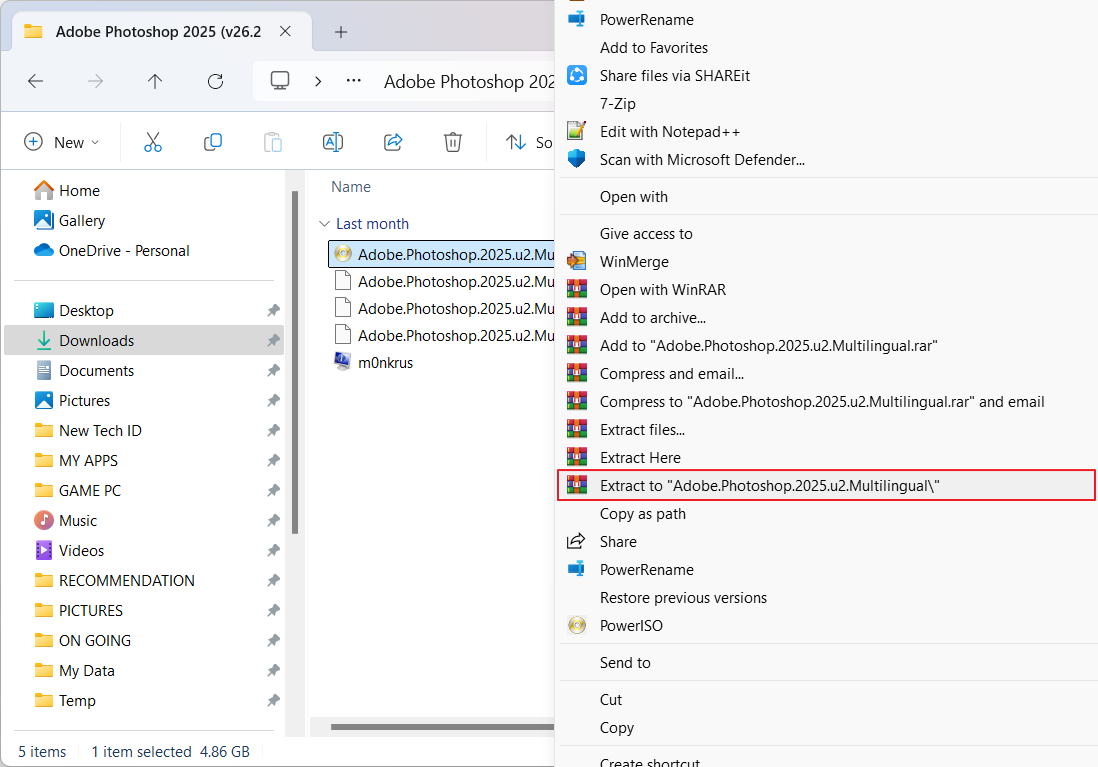Open the Pictures library folder
This screenshot has width=1098, height=767.
(x=72, y=401)
